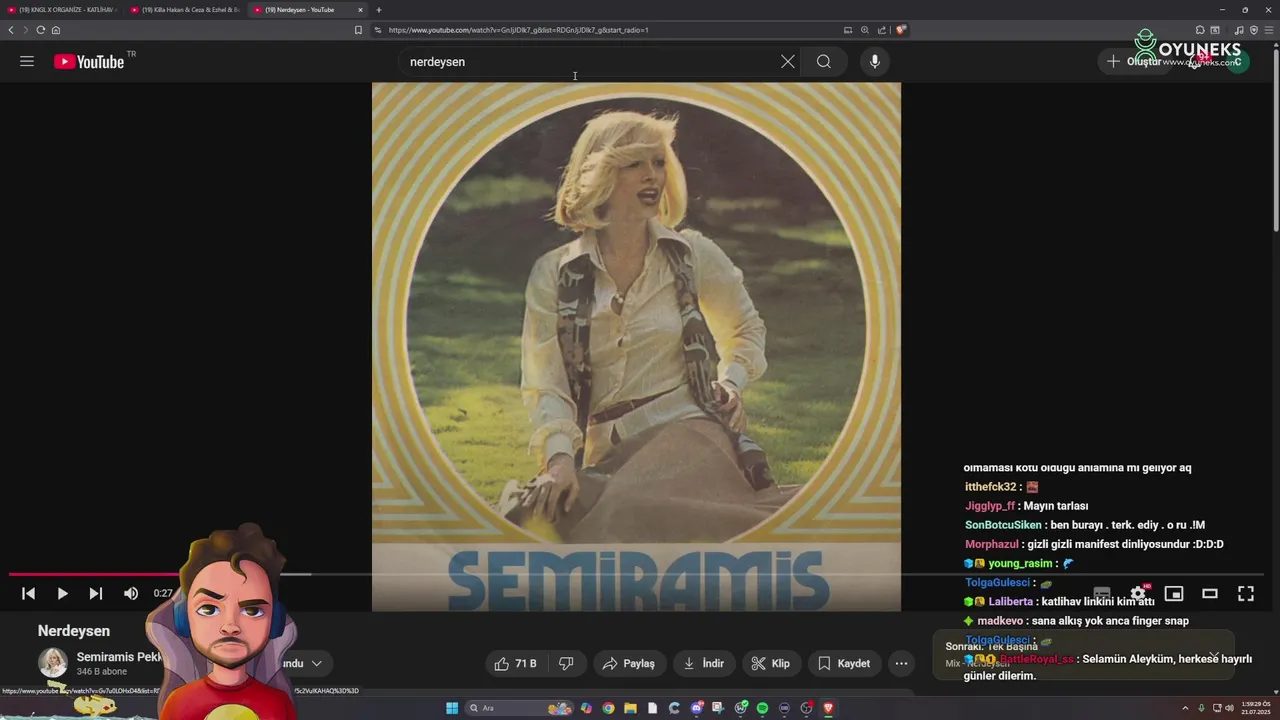Open File Explorer from the taskbar
The height and width of the screenshot is (720, 1280).
click(x=630, y=708)
